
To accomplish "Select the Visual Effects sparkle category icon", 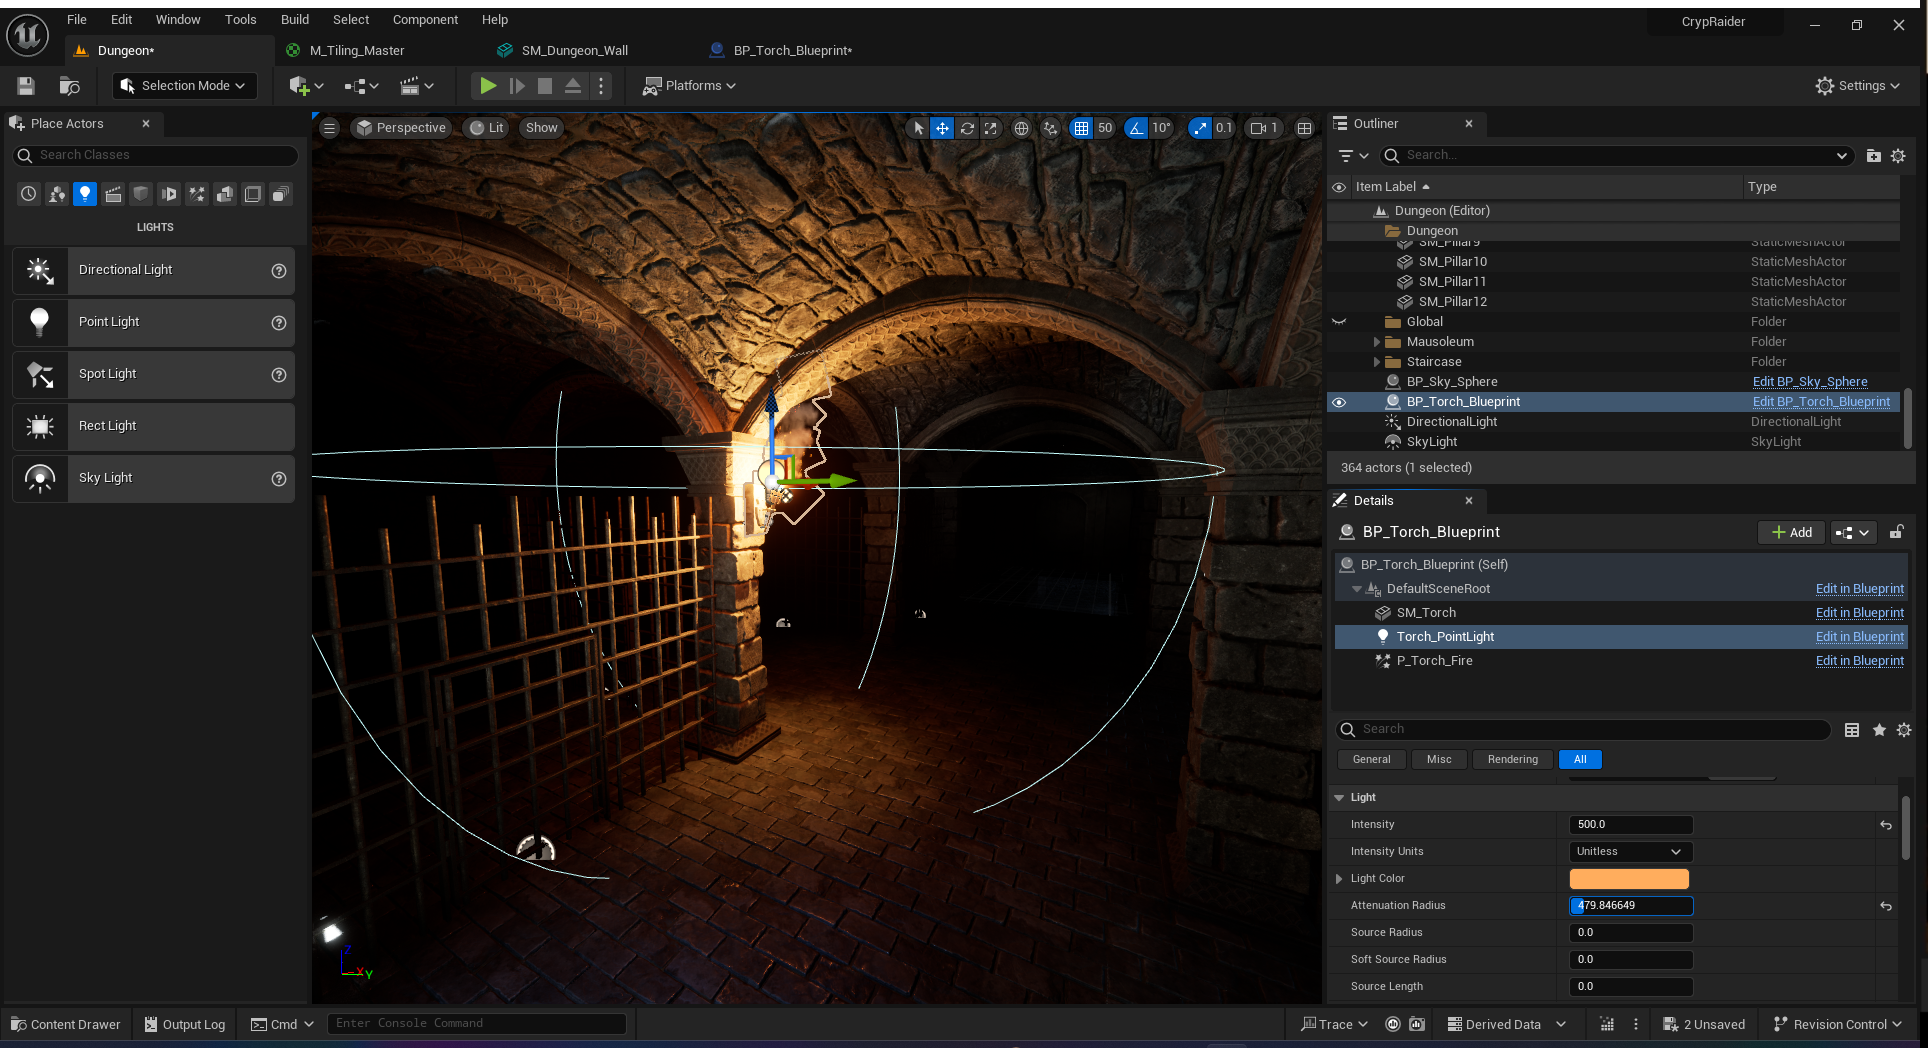I will 197,194.
